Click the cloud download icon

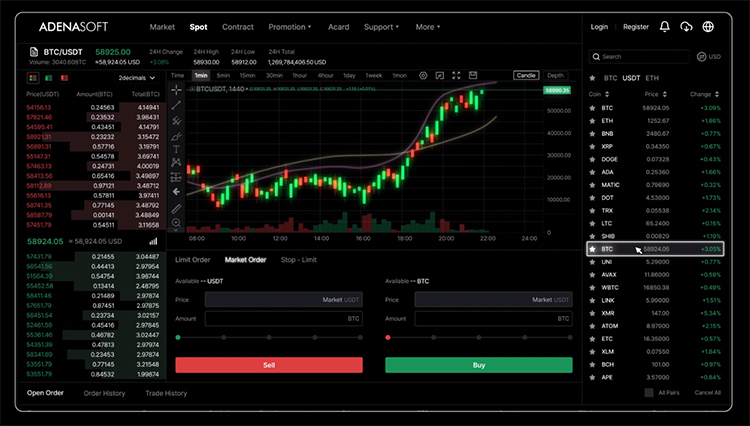pos(686,27)
